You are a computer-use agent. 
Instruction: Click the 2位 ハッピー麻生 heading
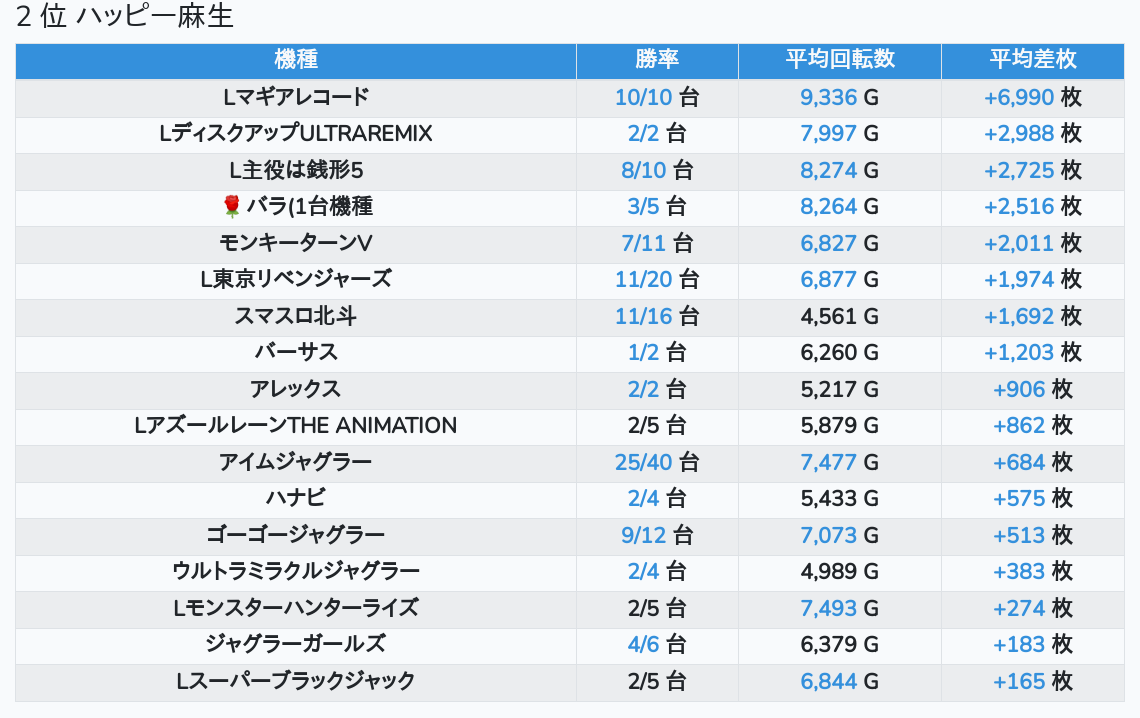125,17
